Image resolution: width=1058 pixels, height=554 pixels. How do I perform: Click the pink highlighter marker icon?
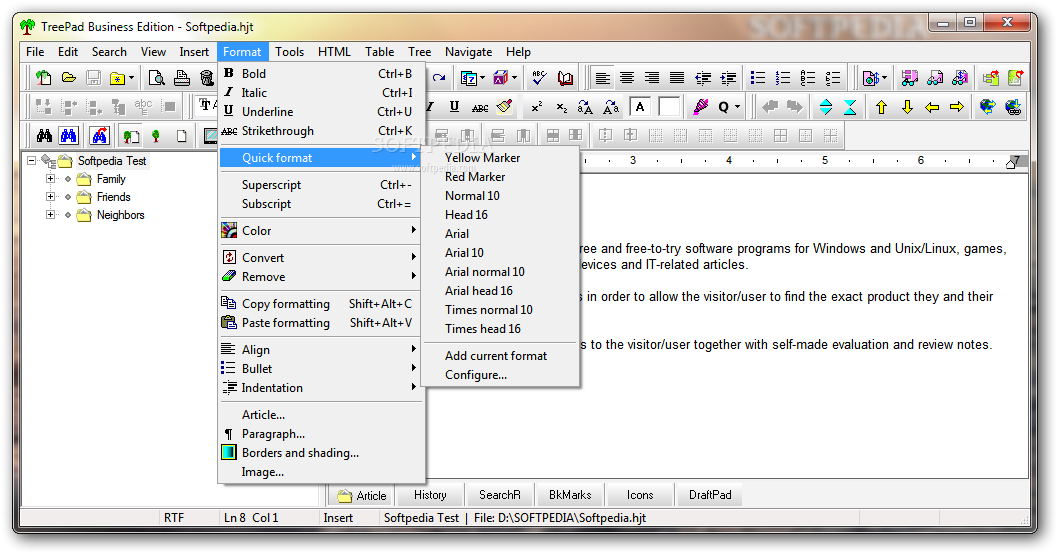(700, 107)
